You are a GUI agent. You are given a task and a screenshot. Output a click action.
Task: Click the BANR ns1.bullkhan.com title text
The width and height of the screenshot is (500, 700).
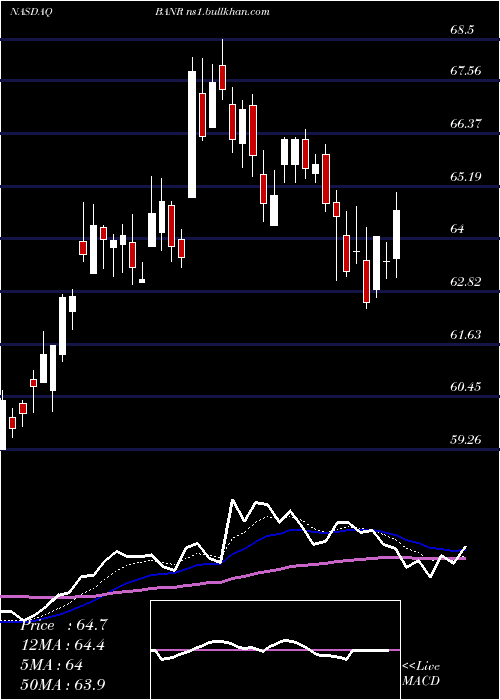tap(212, 12)
